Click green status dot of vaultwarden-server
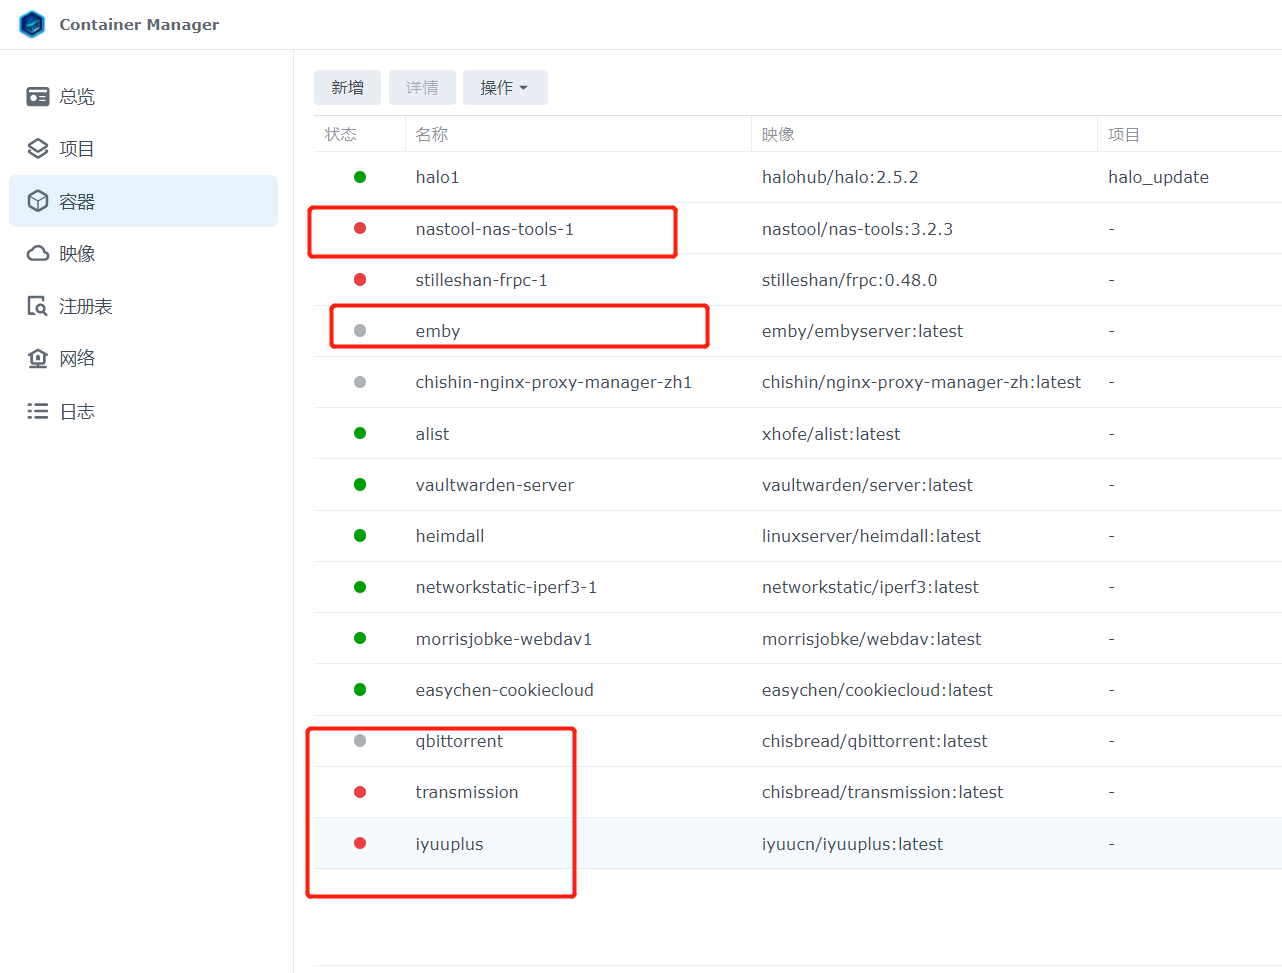1282x973 pixels. (x=360, y=484)
